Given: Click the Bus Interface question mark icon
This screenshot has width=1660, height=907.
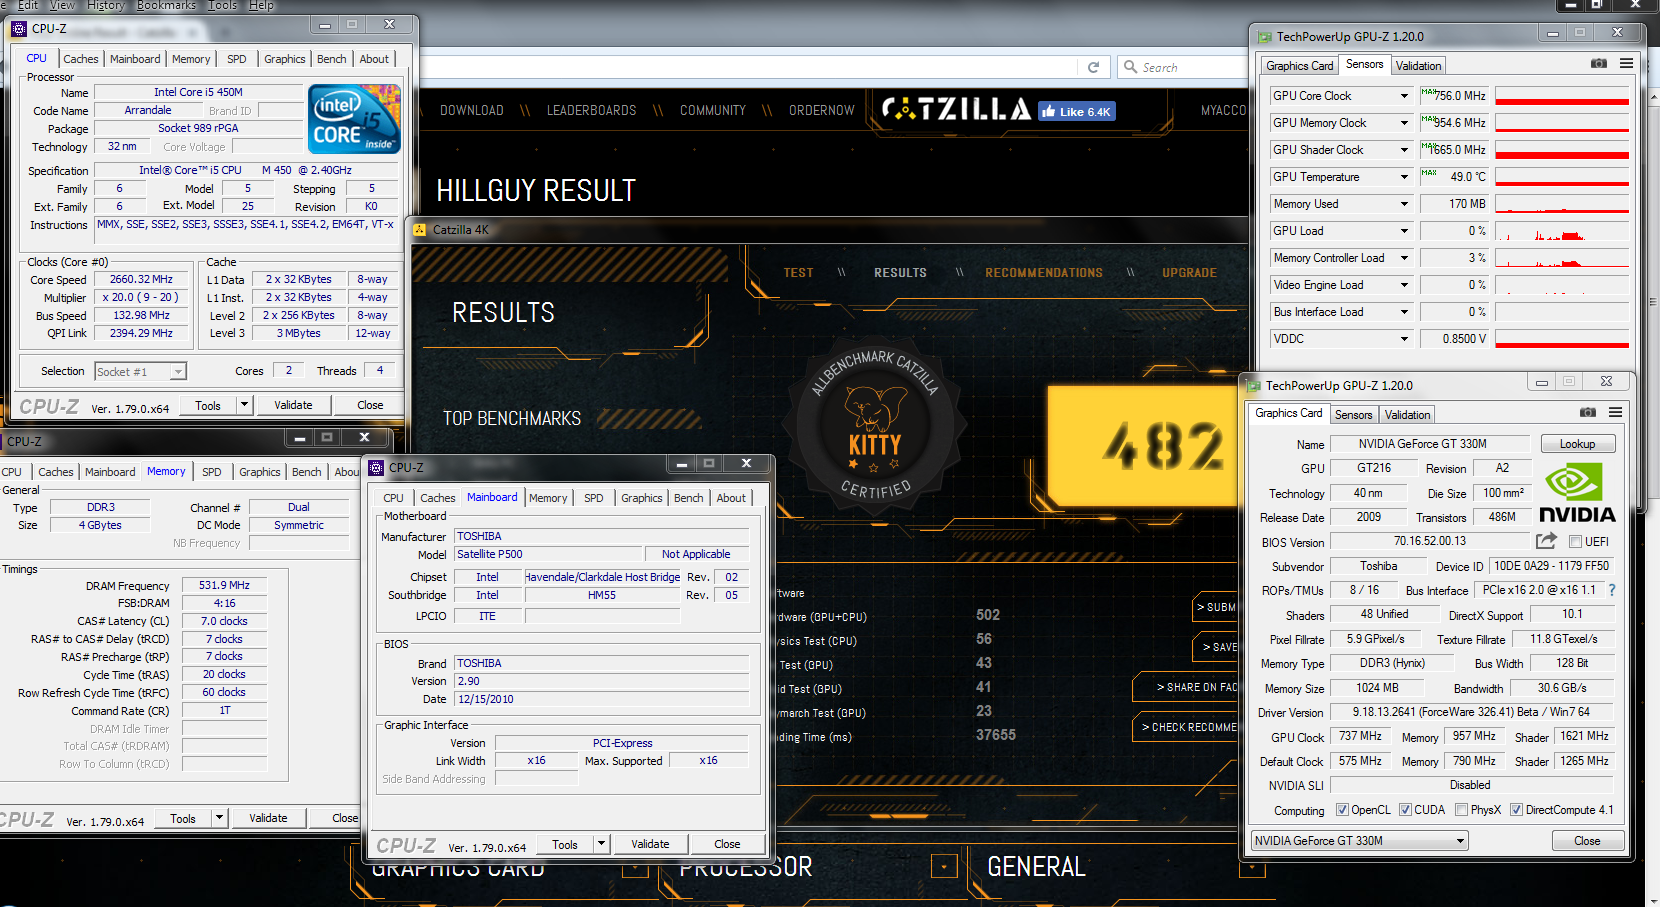Looking at the screenshot, I should [1612, 590].
